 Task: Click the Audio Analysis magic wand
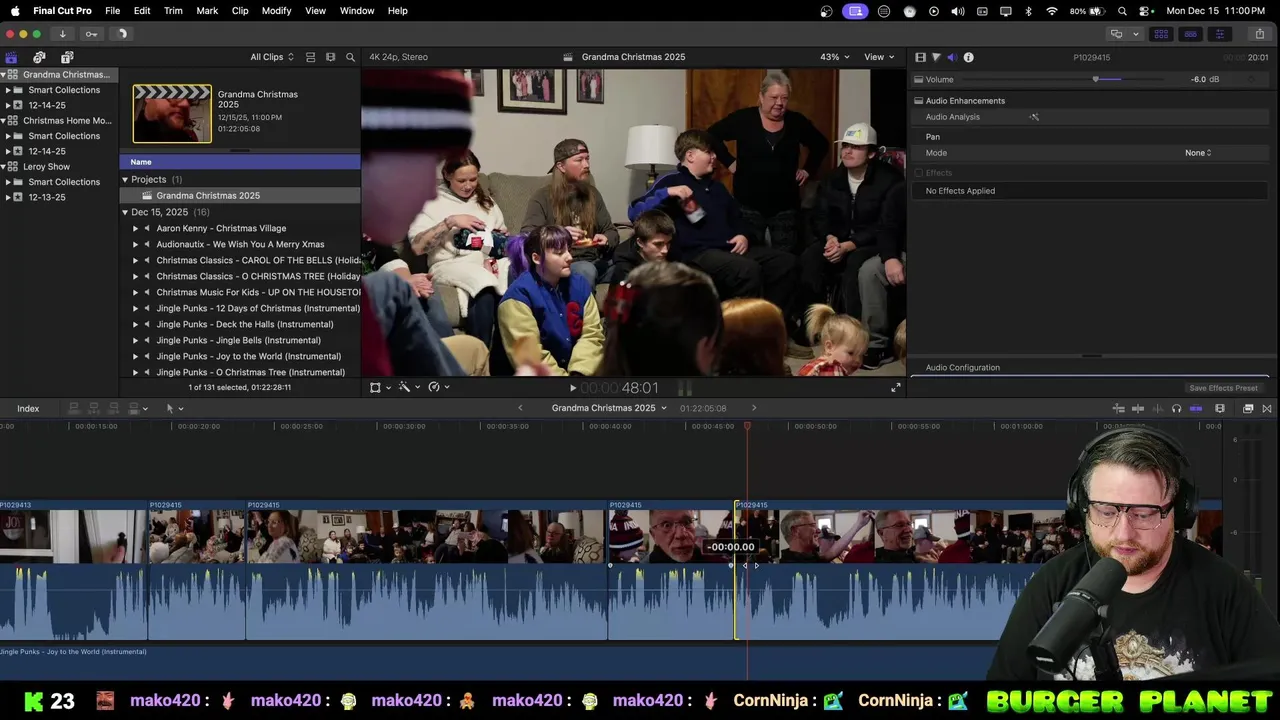[1034, 117]
